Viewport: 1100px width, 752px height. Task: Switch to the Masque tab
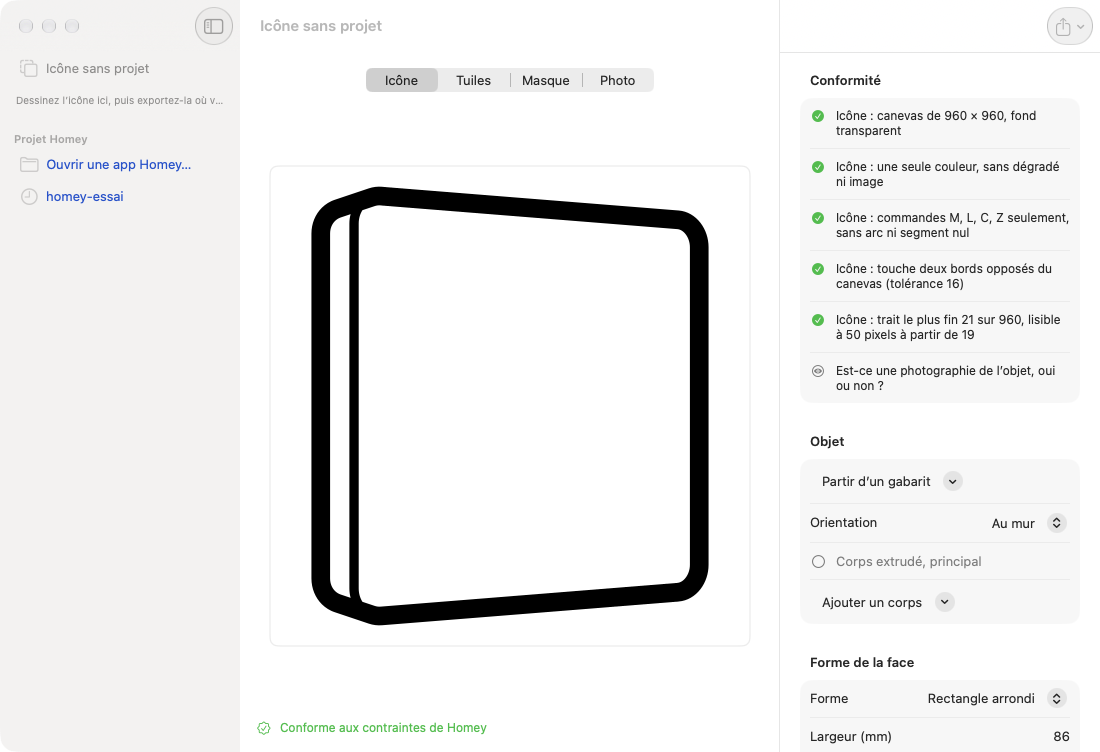(546, 80)
